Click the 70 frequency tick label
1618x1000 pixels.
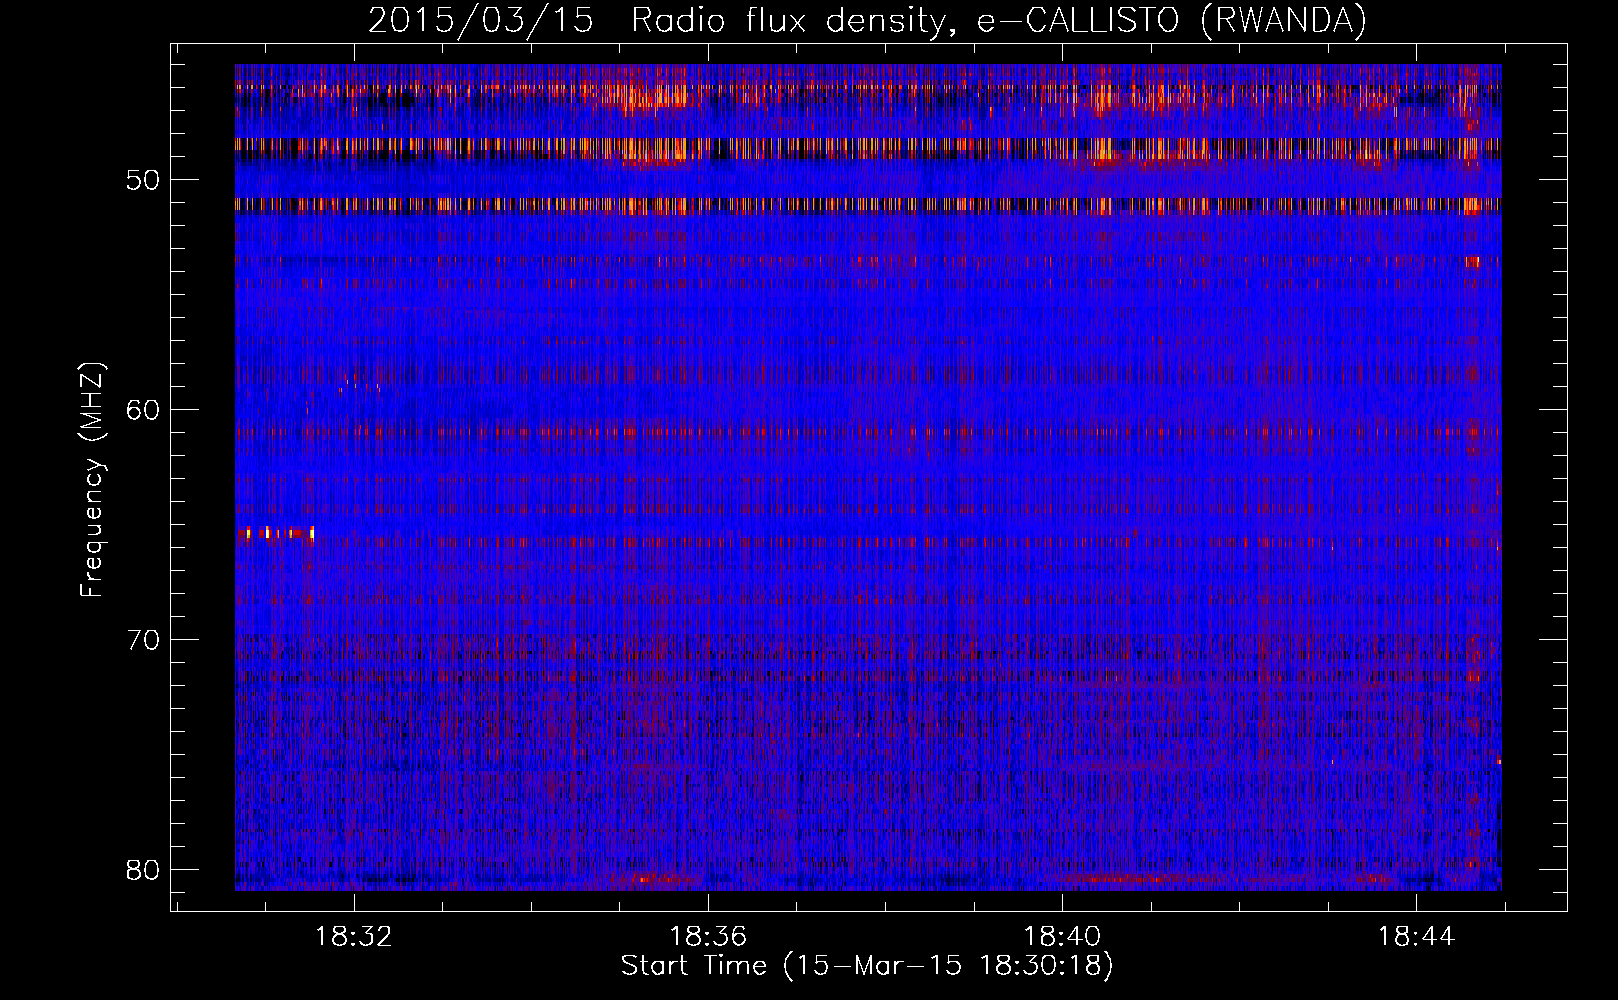pyautogui.click(x=143, y=640)
